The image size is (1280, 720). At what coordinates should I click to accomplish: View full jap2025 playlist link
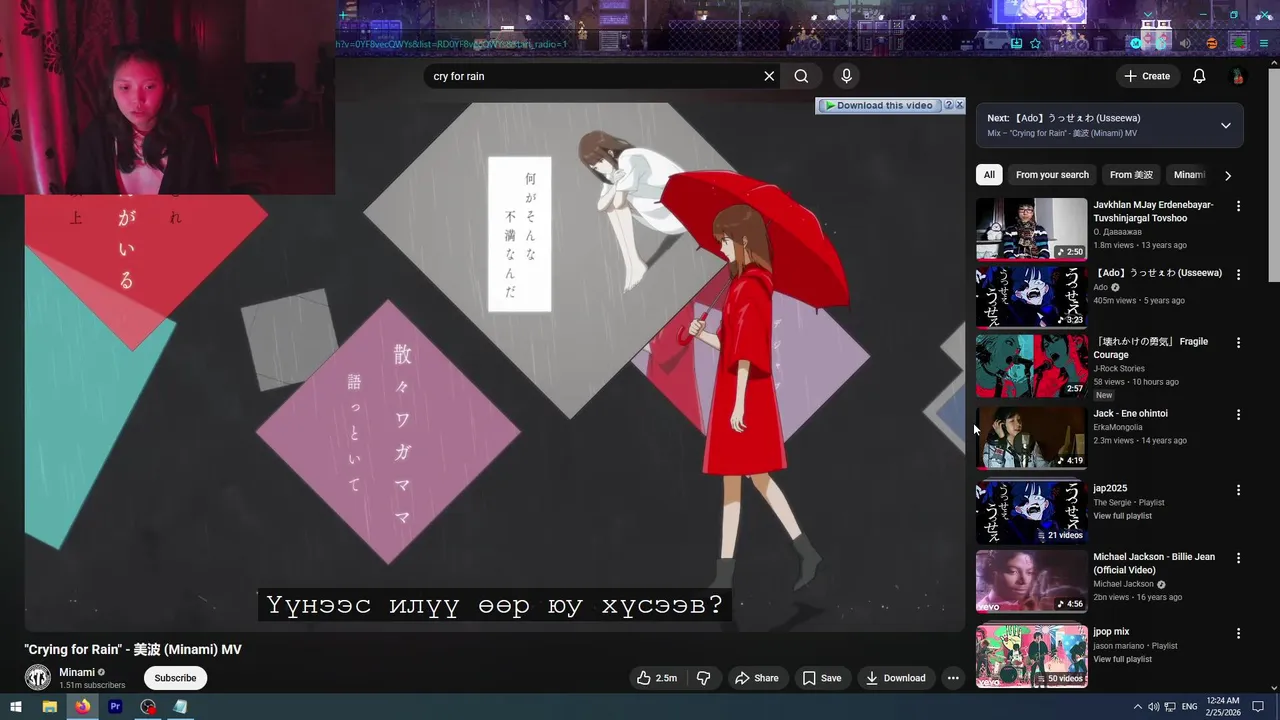tap(1122, 516)
